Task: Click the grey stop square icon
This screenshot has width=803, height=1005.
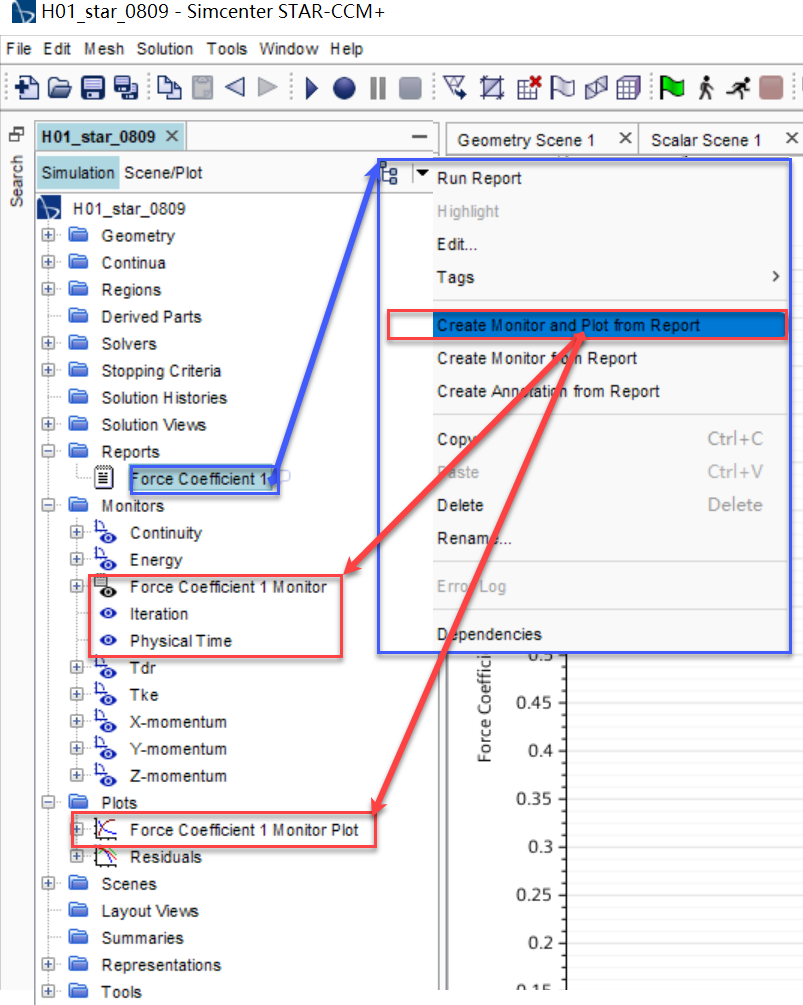Action: pyautogui.click(x=410, y=88)
